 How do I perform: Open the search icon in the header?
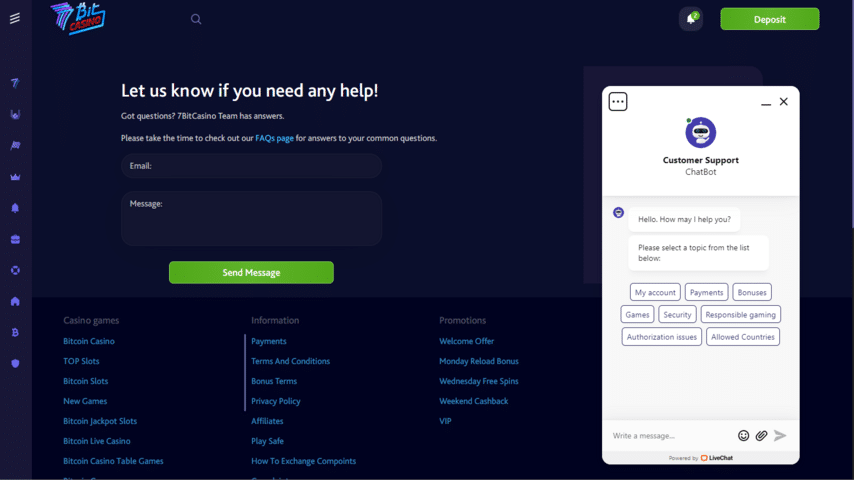(x=196, y=20)
